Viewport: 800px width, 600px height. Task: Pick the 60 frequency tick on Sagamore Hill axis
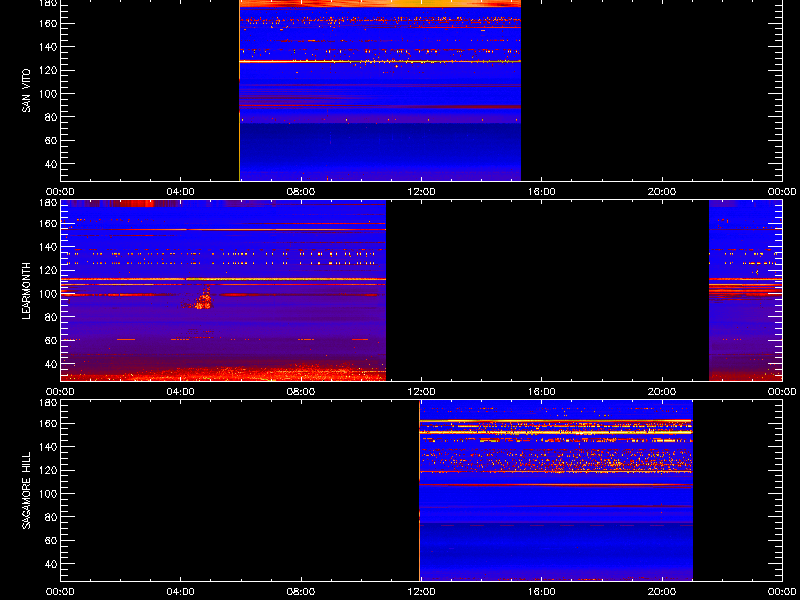52,541
